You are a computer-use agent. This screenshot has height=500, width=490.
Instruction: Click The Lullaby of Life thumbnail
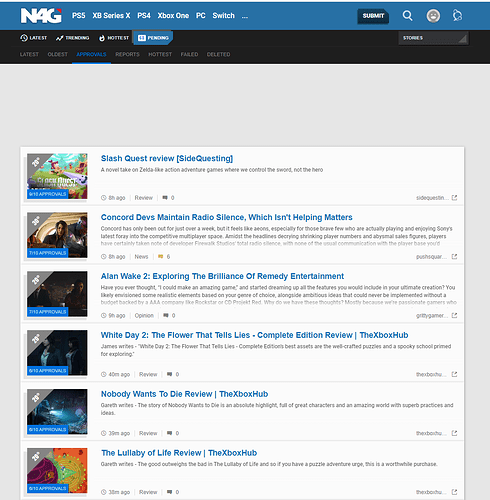[57, 470]
